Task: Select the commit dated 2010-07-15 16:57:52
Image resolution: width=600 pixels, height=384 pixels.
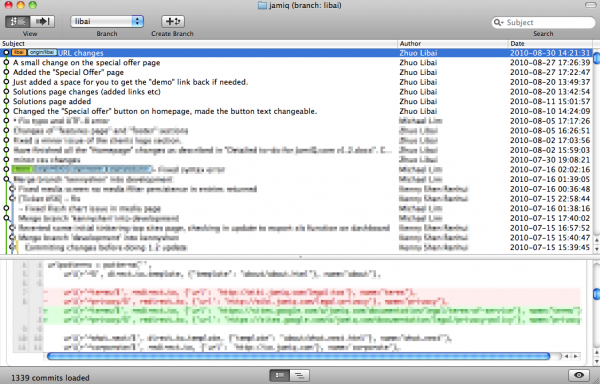Action: coord(296,228)
